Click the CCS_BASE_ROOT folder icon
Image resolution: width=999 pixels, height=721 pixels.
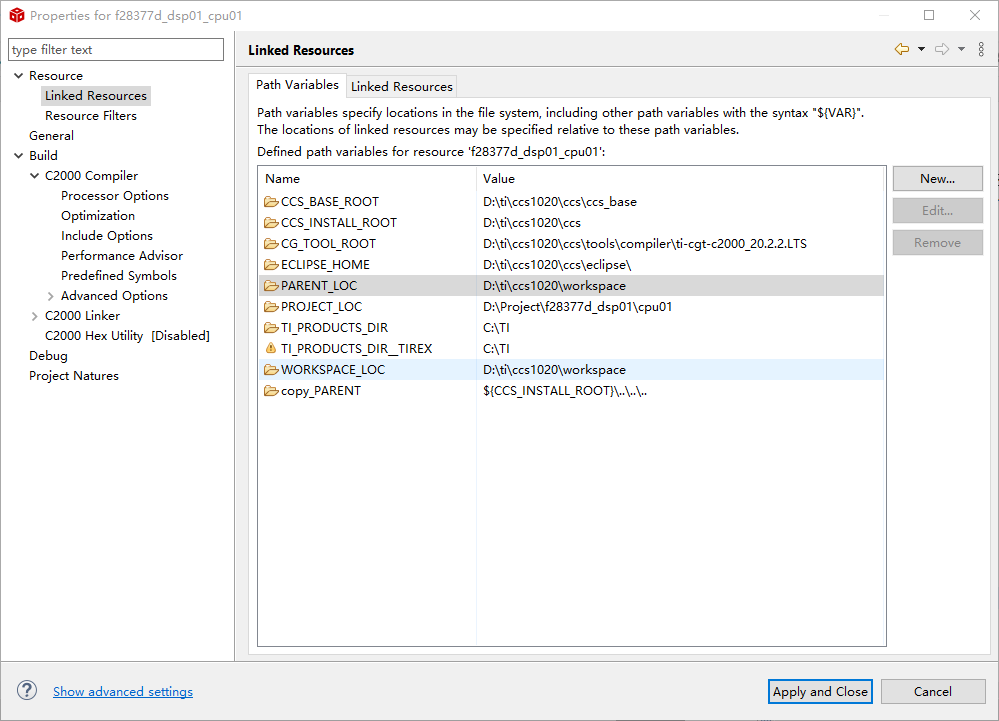click(x=270, y=202)
